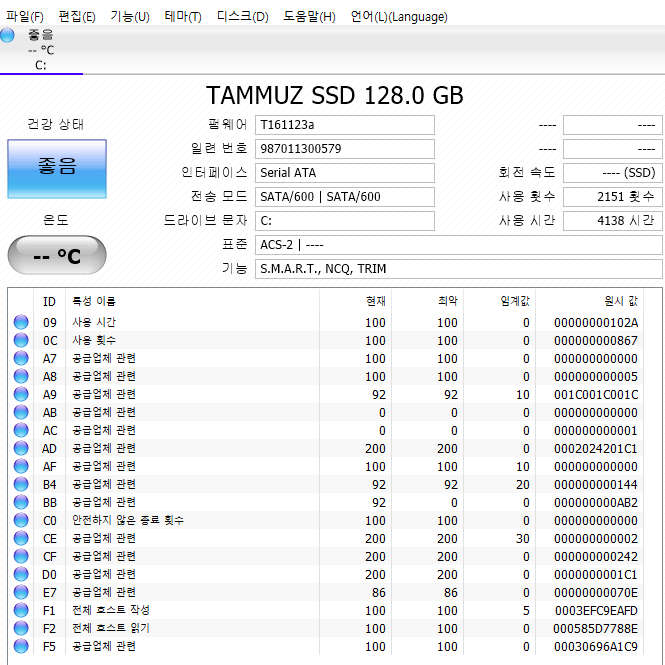The width and height of the screenshot is (665, 665).
Task: Click the drive letter field C:
Action: click(x=345, y=221)
